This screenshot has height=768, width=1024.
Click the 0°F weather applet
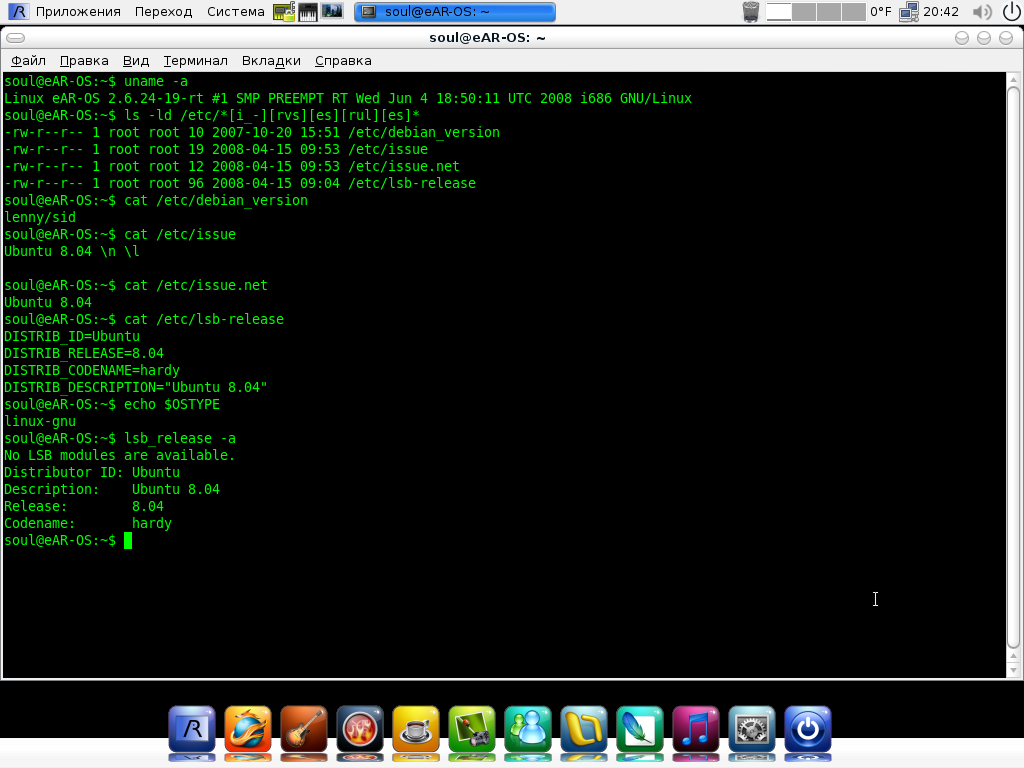tap(880, 12)
